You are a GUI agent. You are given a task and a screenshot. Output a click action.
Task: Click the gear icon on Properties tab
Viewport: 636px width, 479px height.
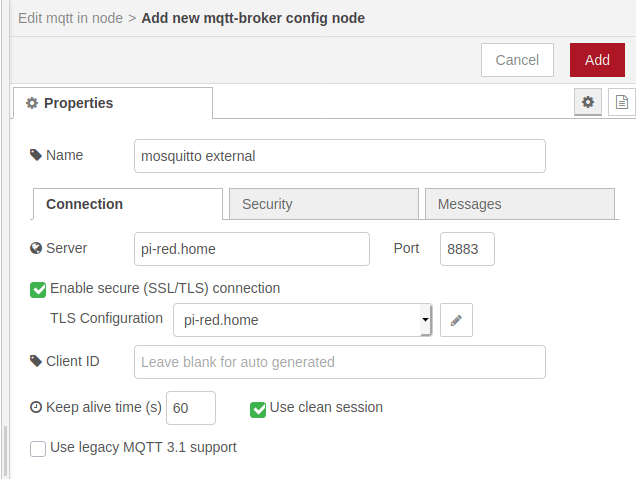point(32,103)
